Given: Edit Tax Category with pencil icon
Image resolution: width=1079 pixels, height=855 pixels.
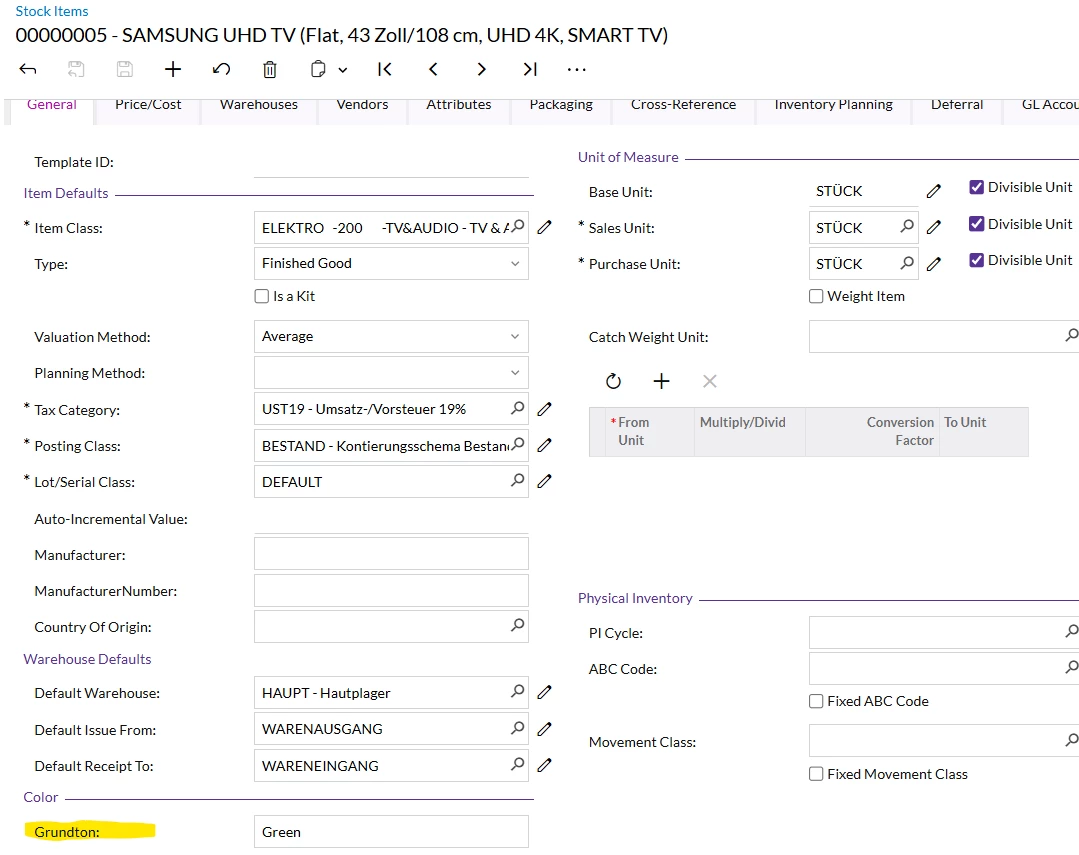Looking at the screenshot, I should click(544, 409).
